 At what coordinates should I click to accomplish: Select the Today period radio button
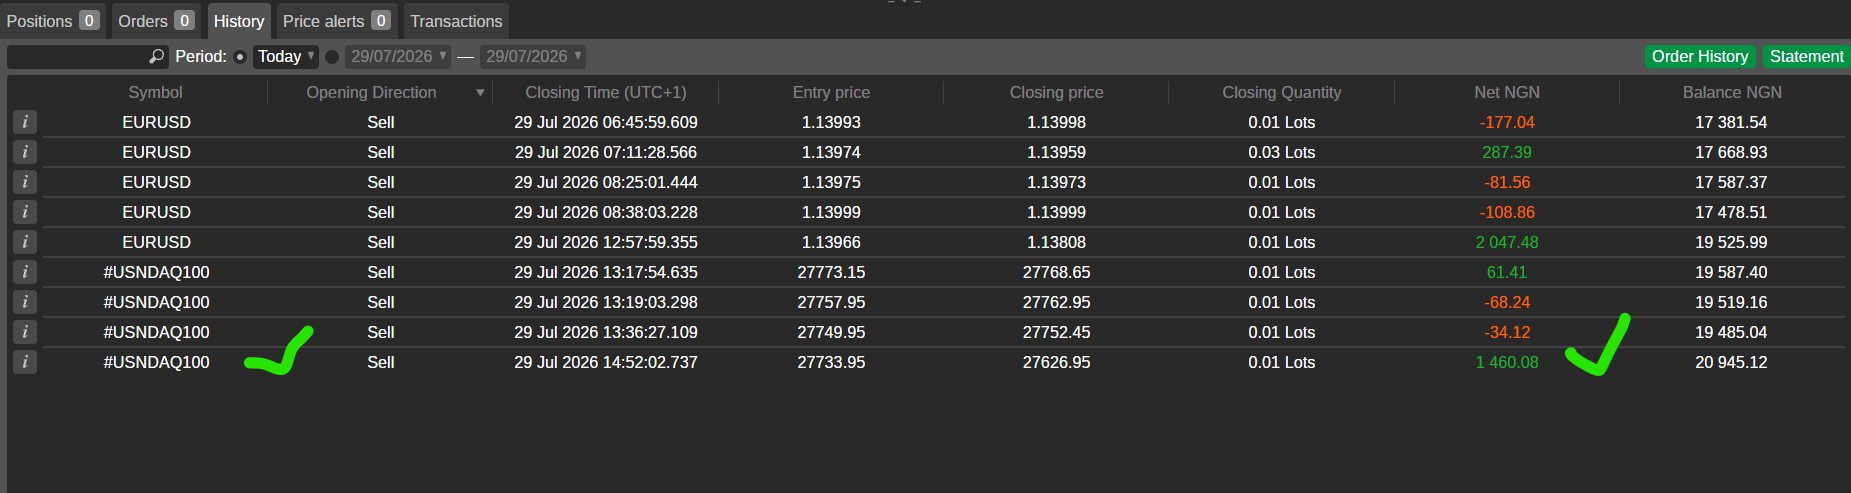(x=240, y=57)
